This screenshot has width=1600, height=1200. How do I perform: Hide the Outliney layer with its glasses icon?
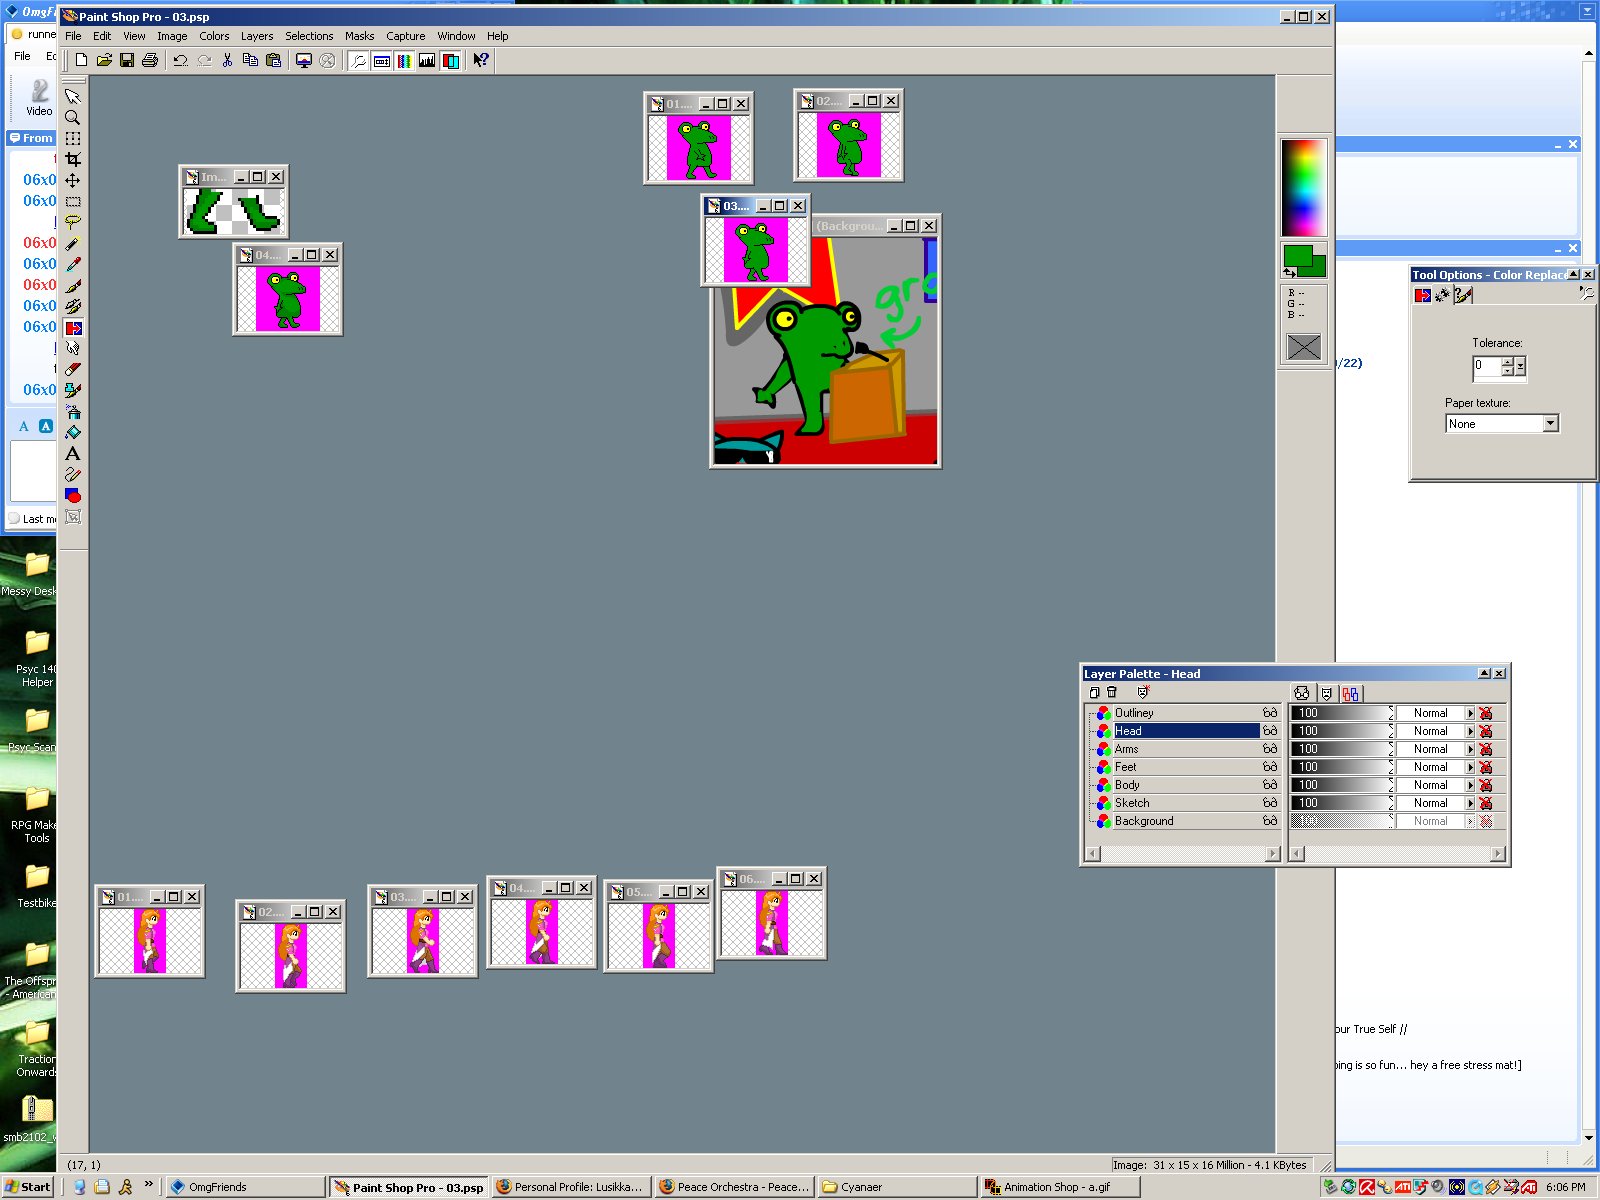tap(1269, 713)
